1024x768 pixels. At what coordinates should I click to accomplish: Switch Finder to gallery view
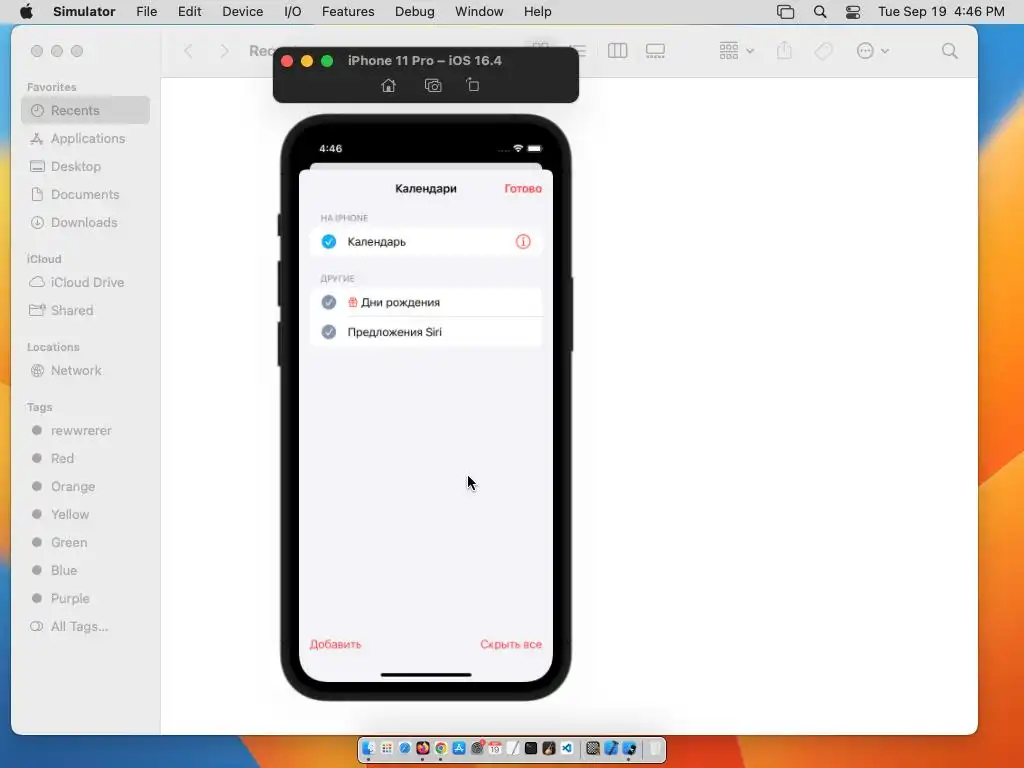[655, 51]
